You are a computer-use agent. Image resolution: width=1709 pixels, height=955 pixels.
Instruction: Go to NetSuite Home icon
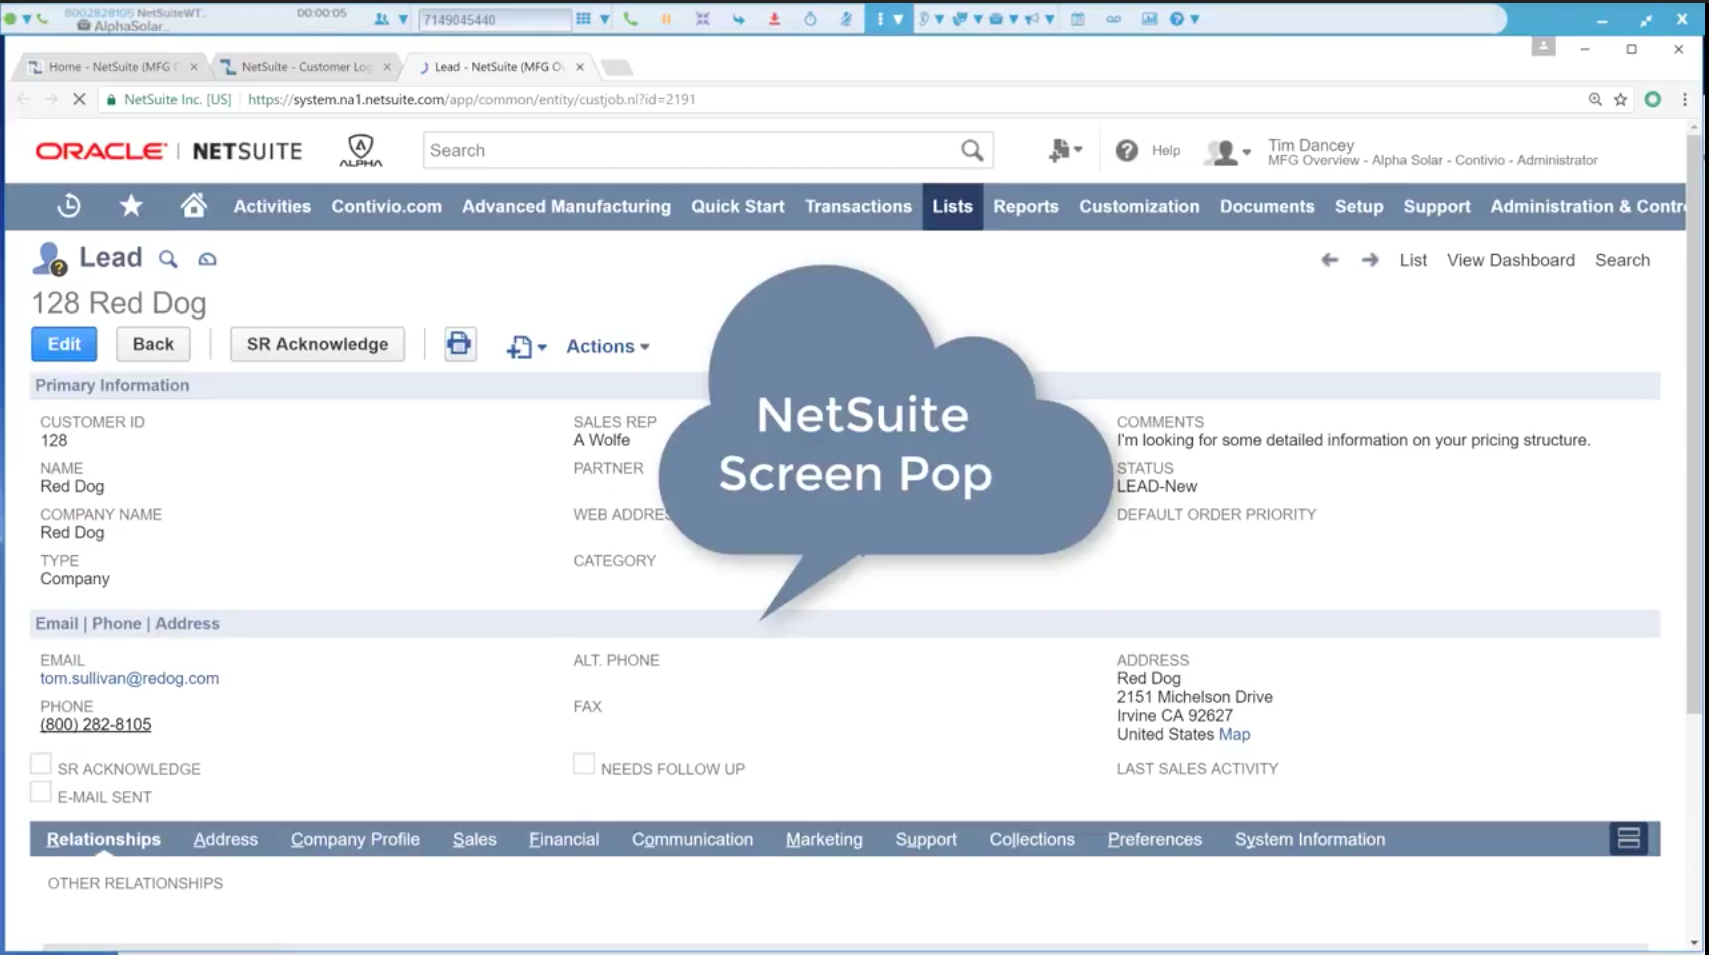(x=194, y=205)
